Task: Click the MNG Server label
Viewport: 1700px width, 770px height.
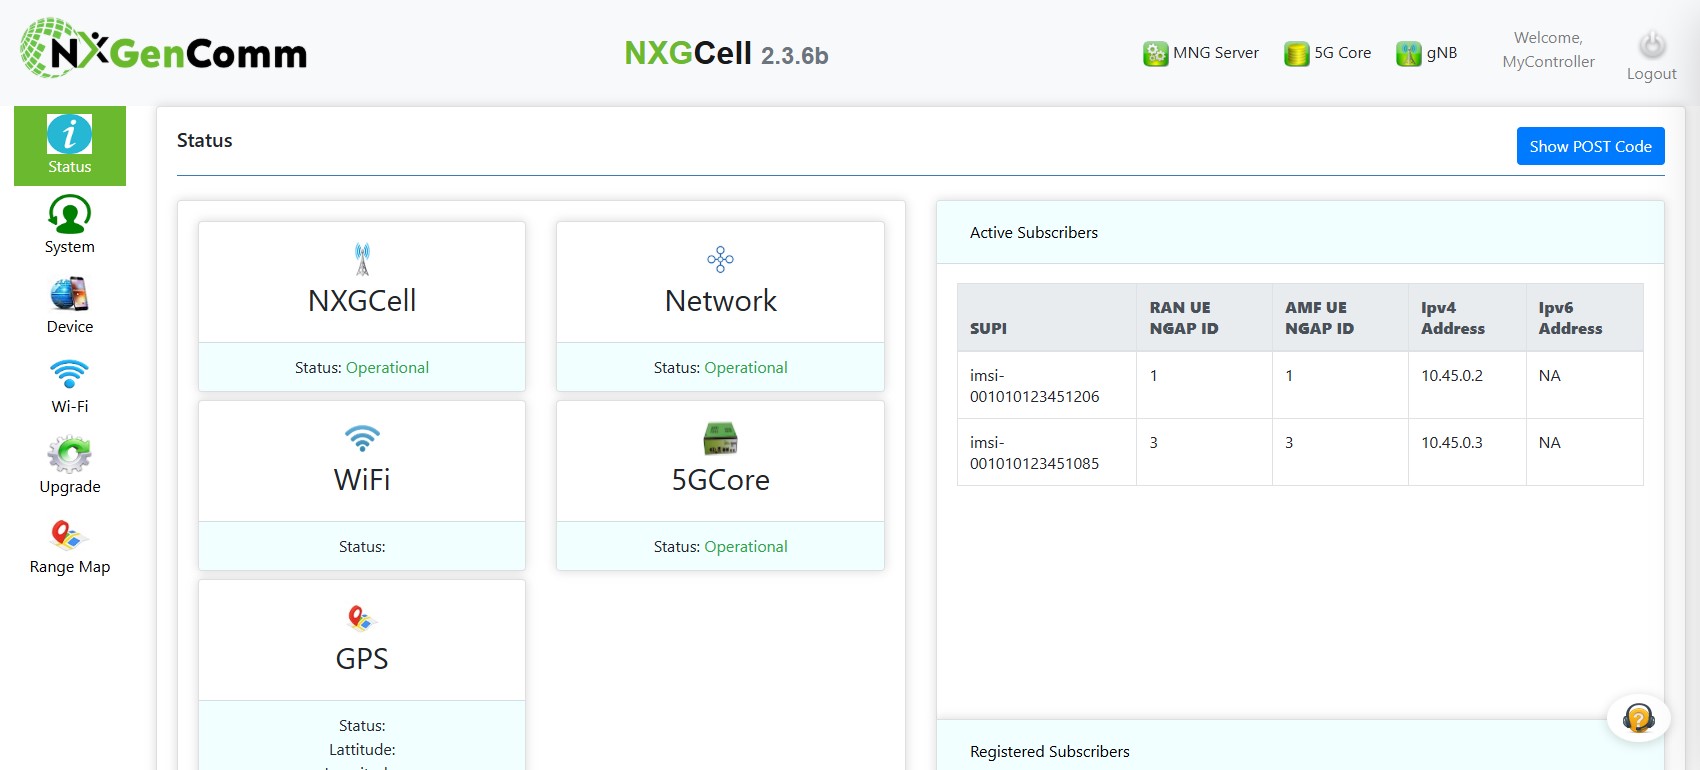Action: (x=1215, y=53)
